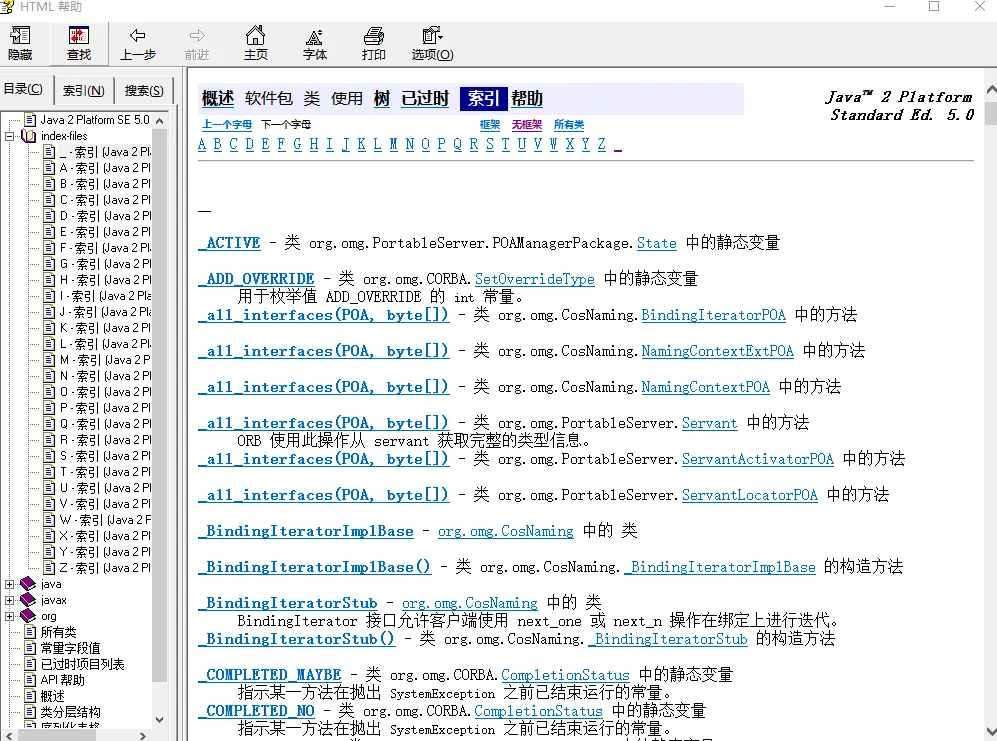Click the 隐藏 (Hide) toolbar icon
This screenshot has height=741, width=997.
[x=20, y=43]
